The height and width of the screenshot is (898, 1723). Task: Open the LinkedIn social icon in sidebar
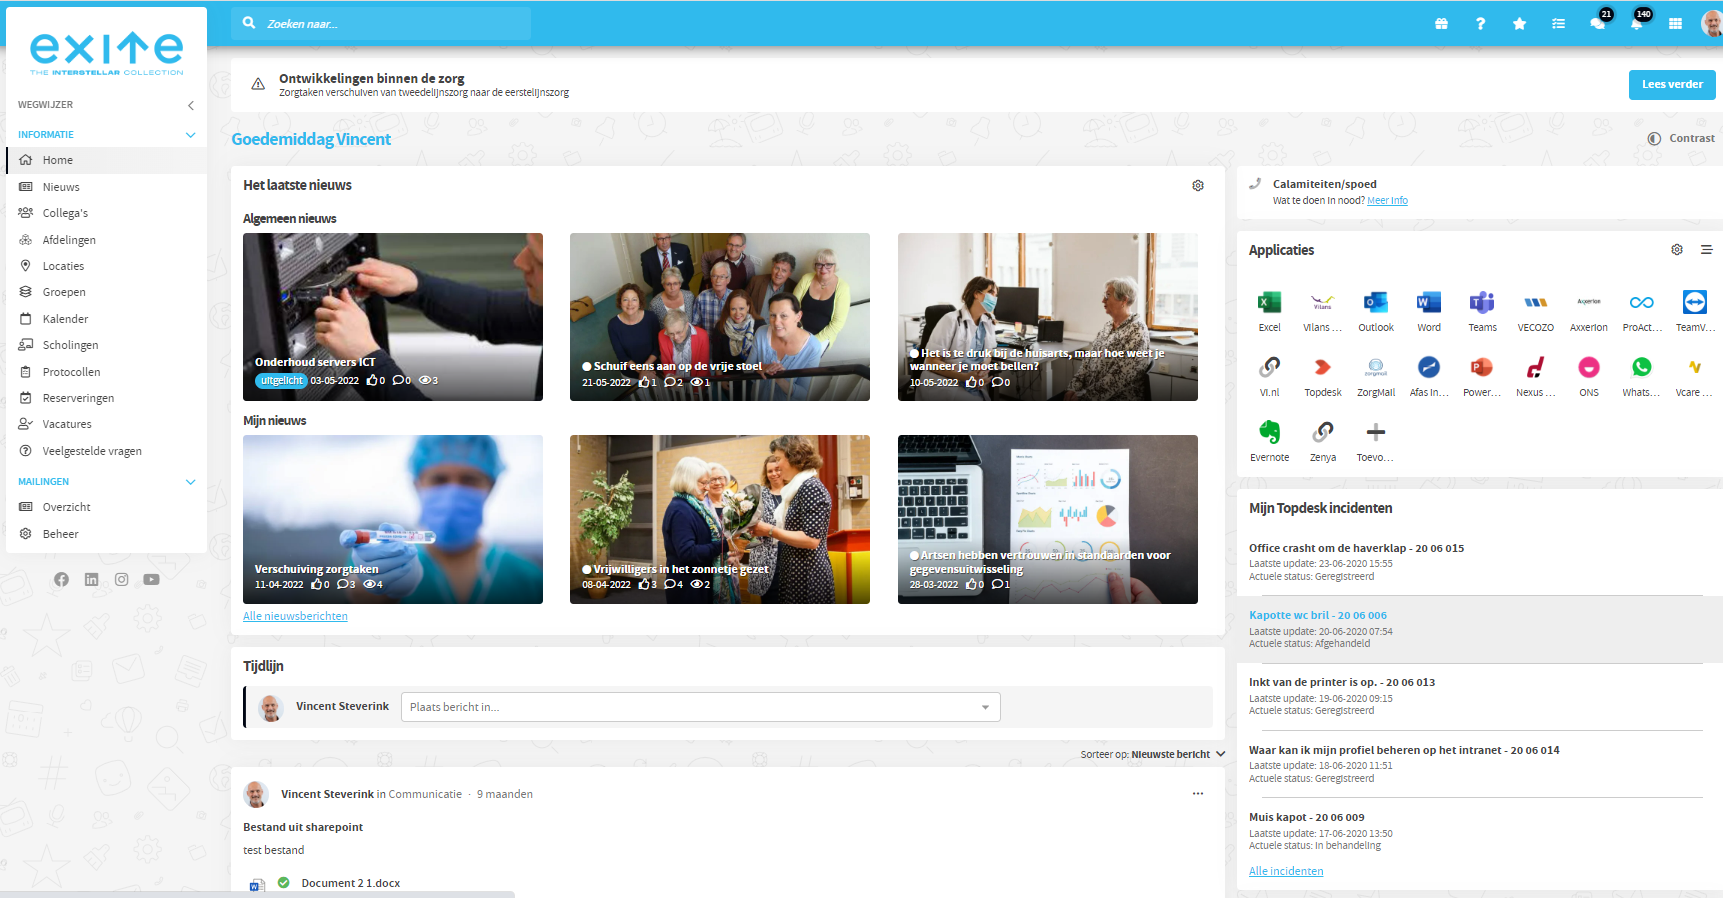(x=92, y=579)
